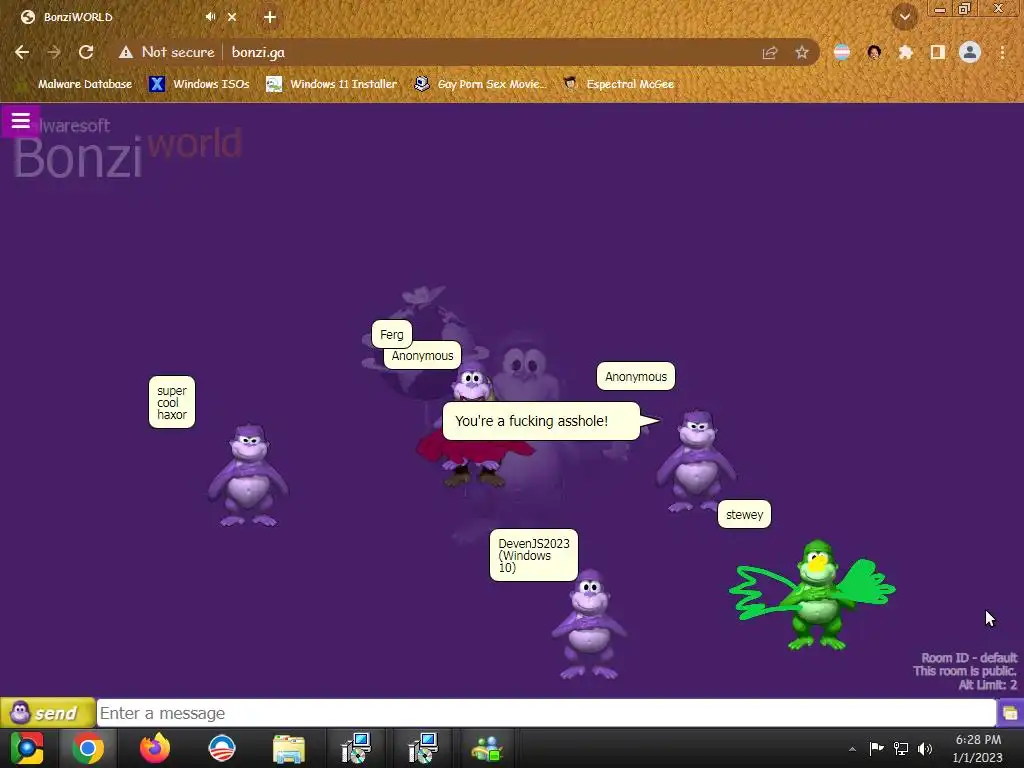
Task: Mute the BonziWORLD tab audio
Action: point(210,17)
